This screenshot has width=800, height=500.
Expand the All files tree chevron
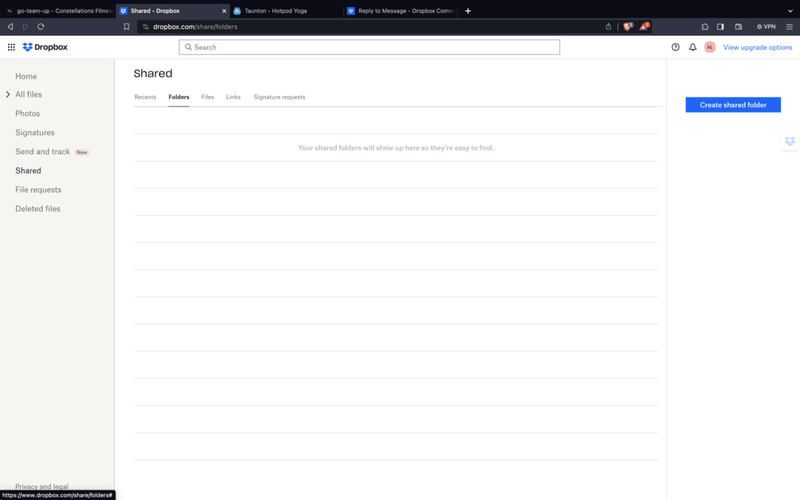pyautogui.click(x=8, y=94)
